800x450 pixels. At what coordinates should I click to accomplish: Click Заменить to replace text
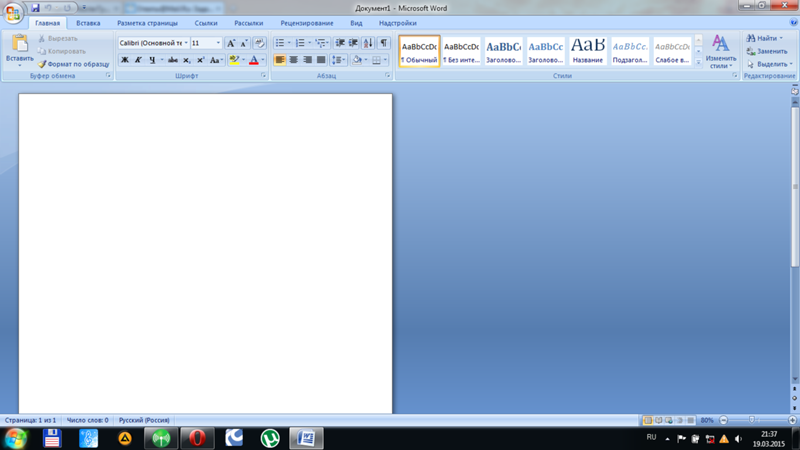[767, 52]
